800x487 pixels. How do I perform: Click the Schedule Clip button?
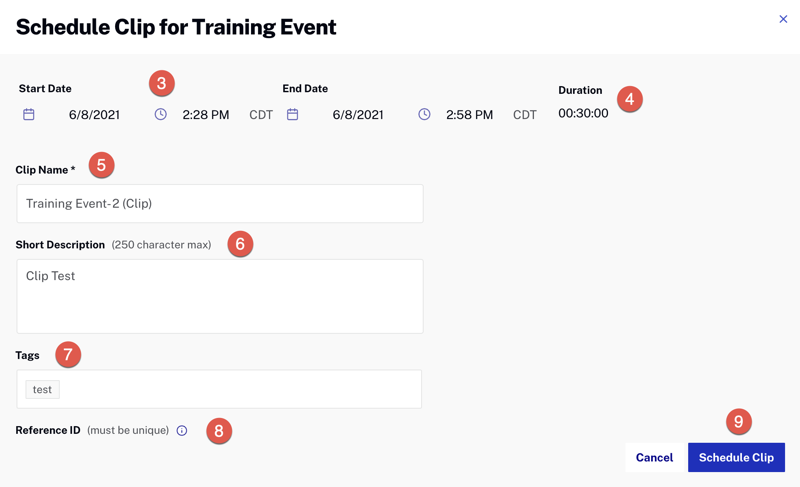point(736,457)
